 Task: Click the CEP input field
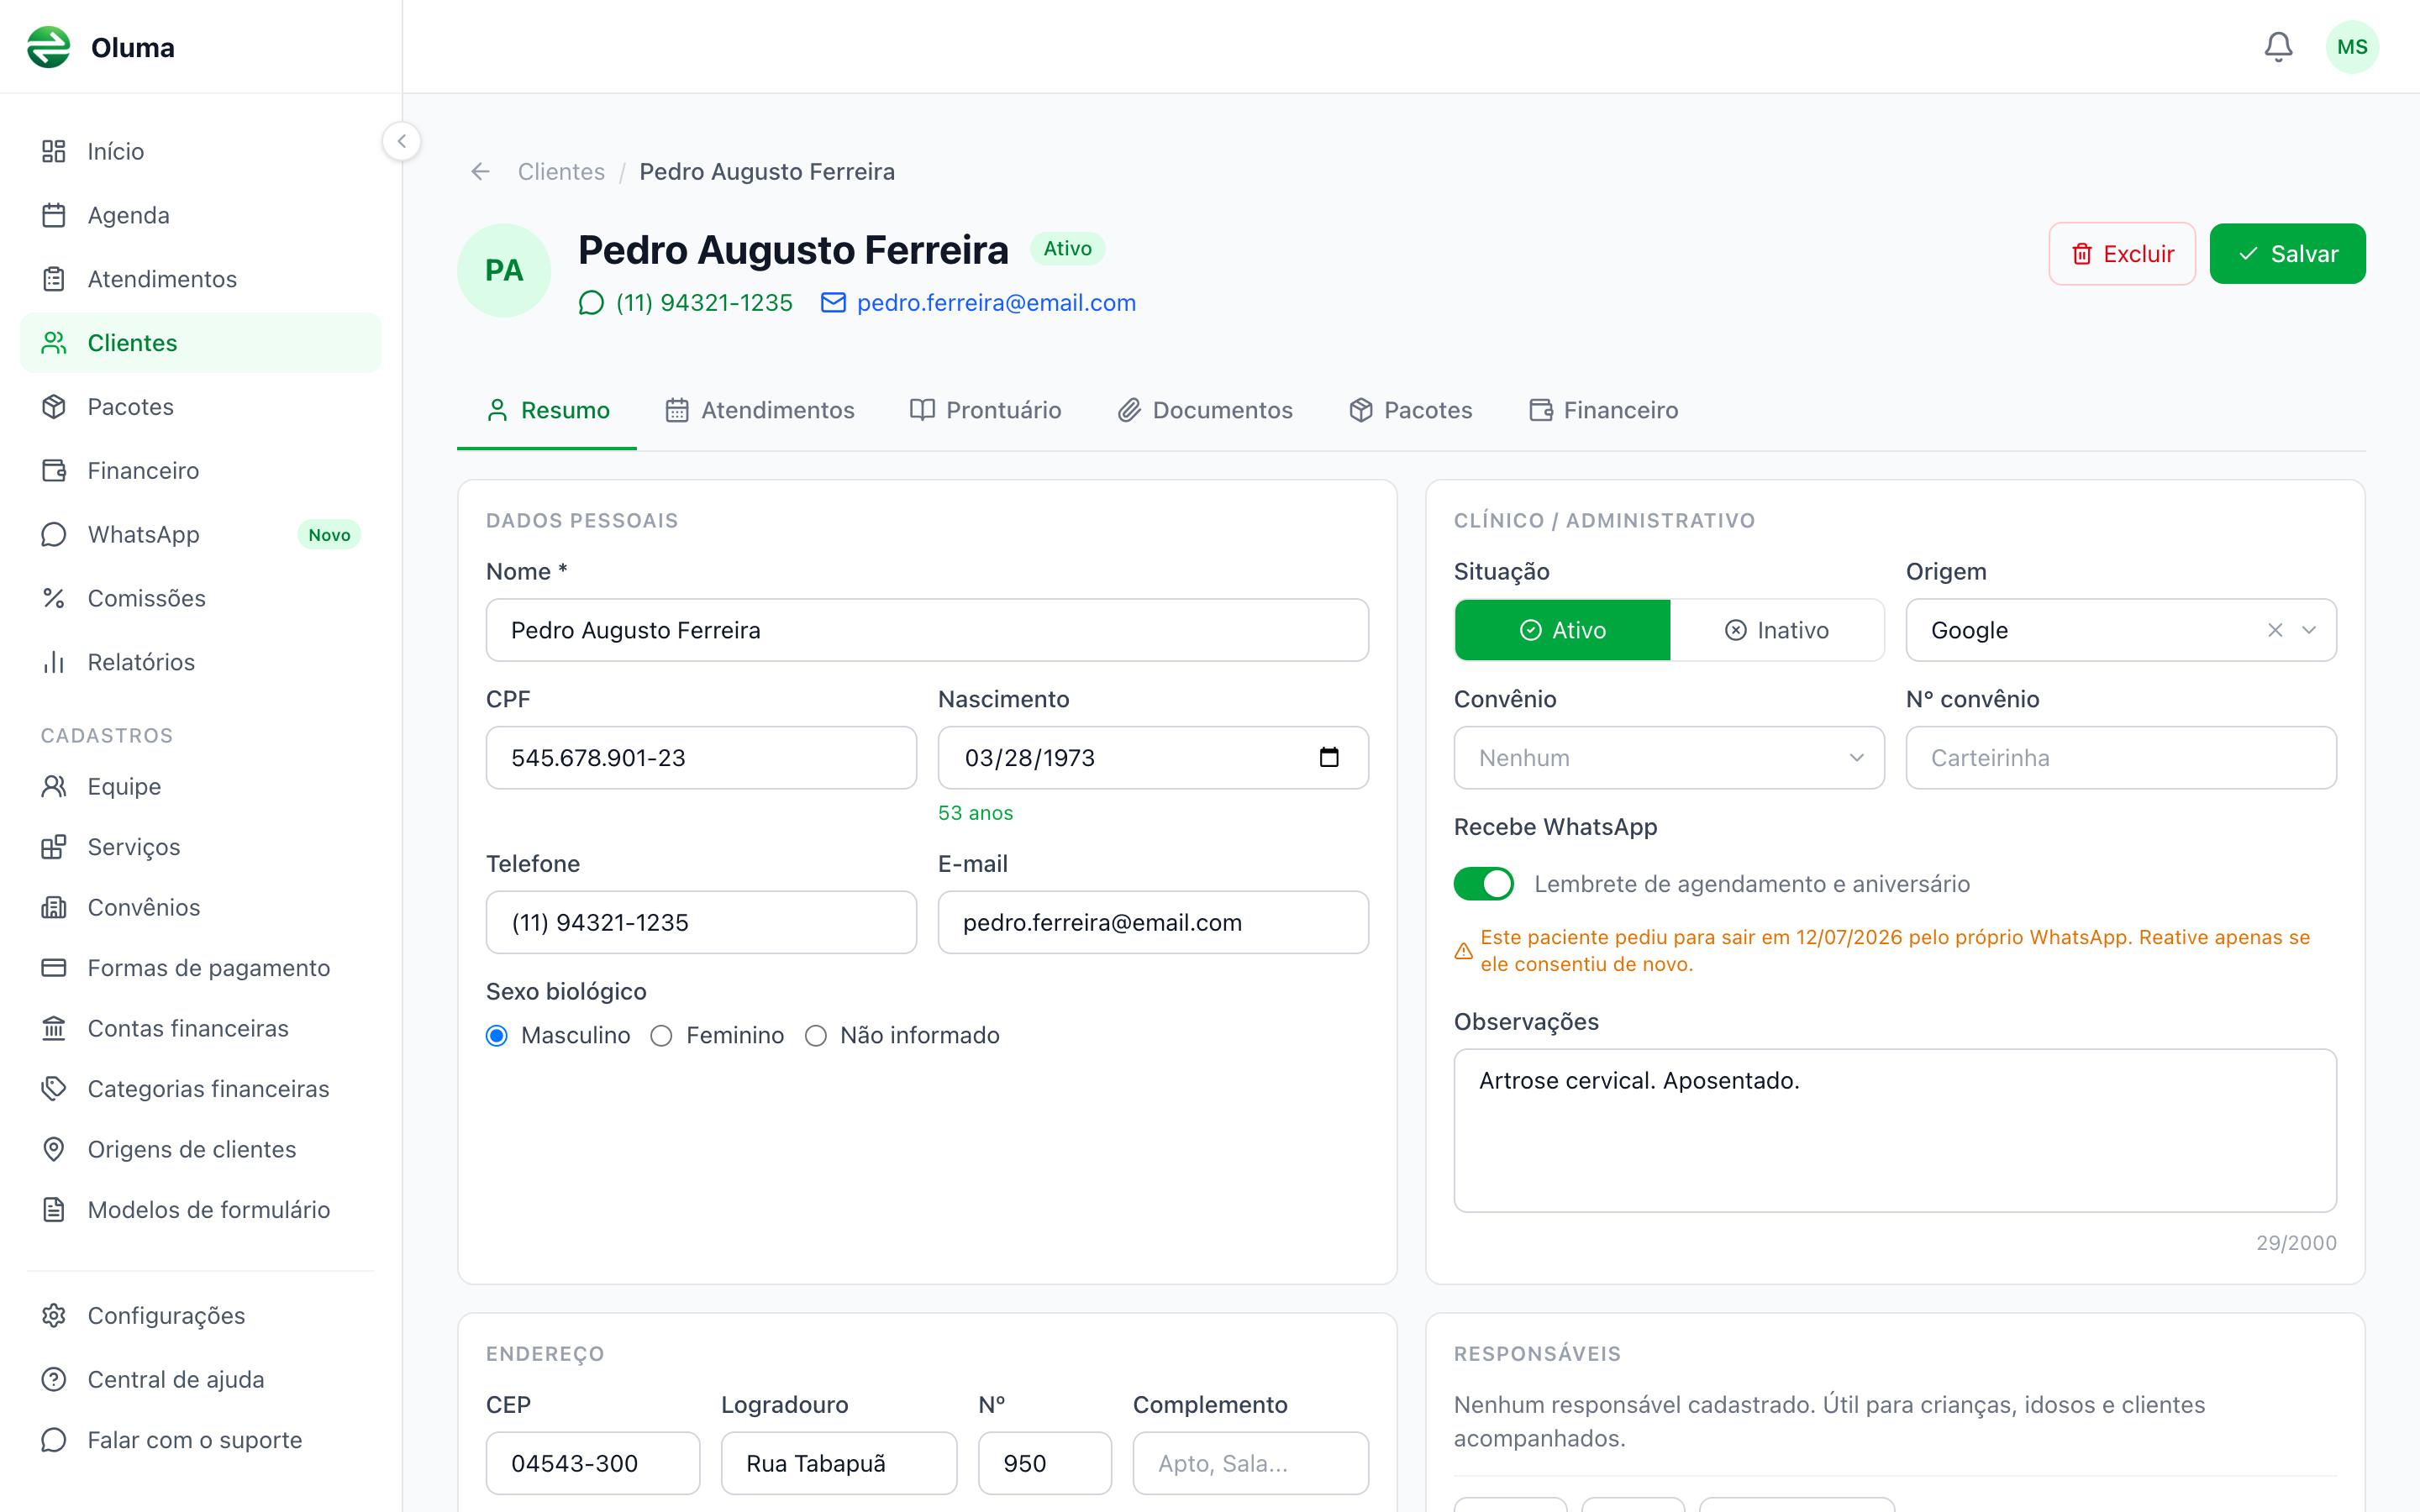point(593,1463)
